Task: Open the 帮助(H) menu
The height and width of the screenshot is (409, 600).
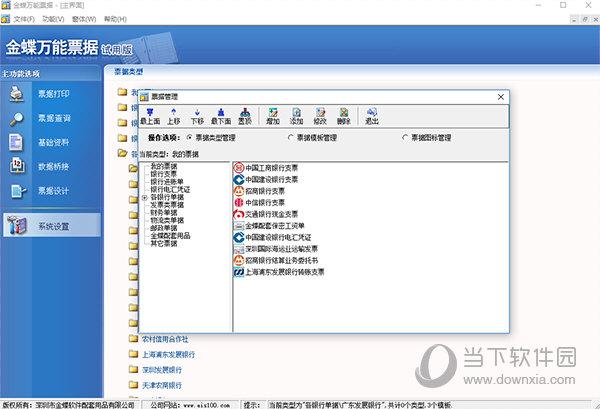Action: [x=115, y=19]
